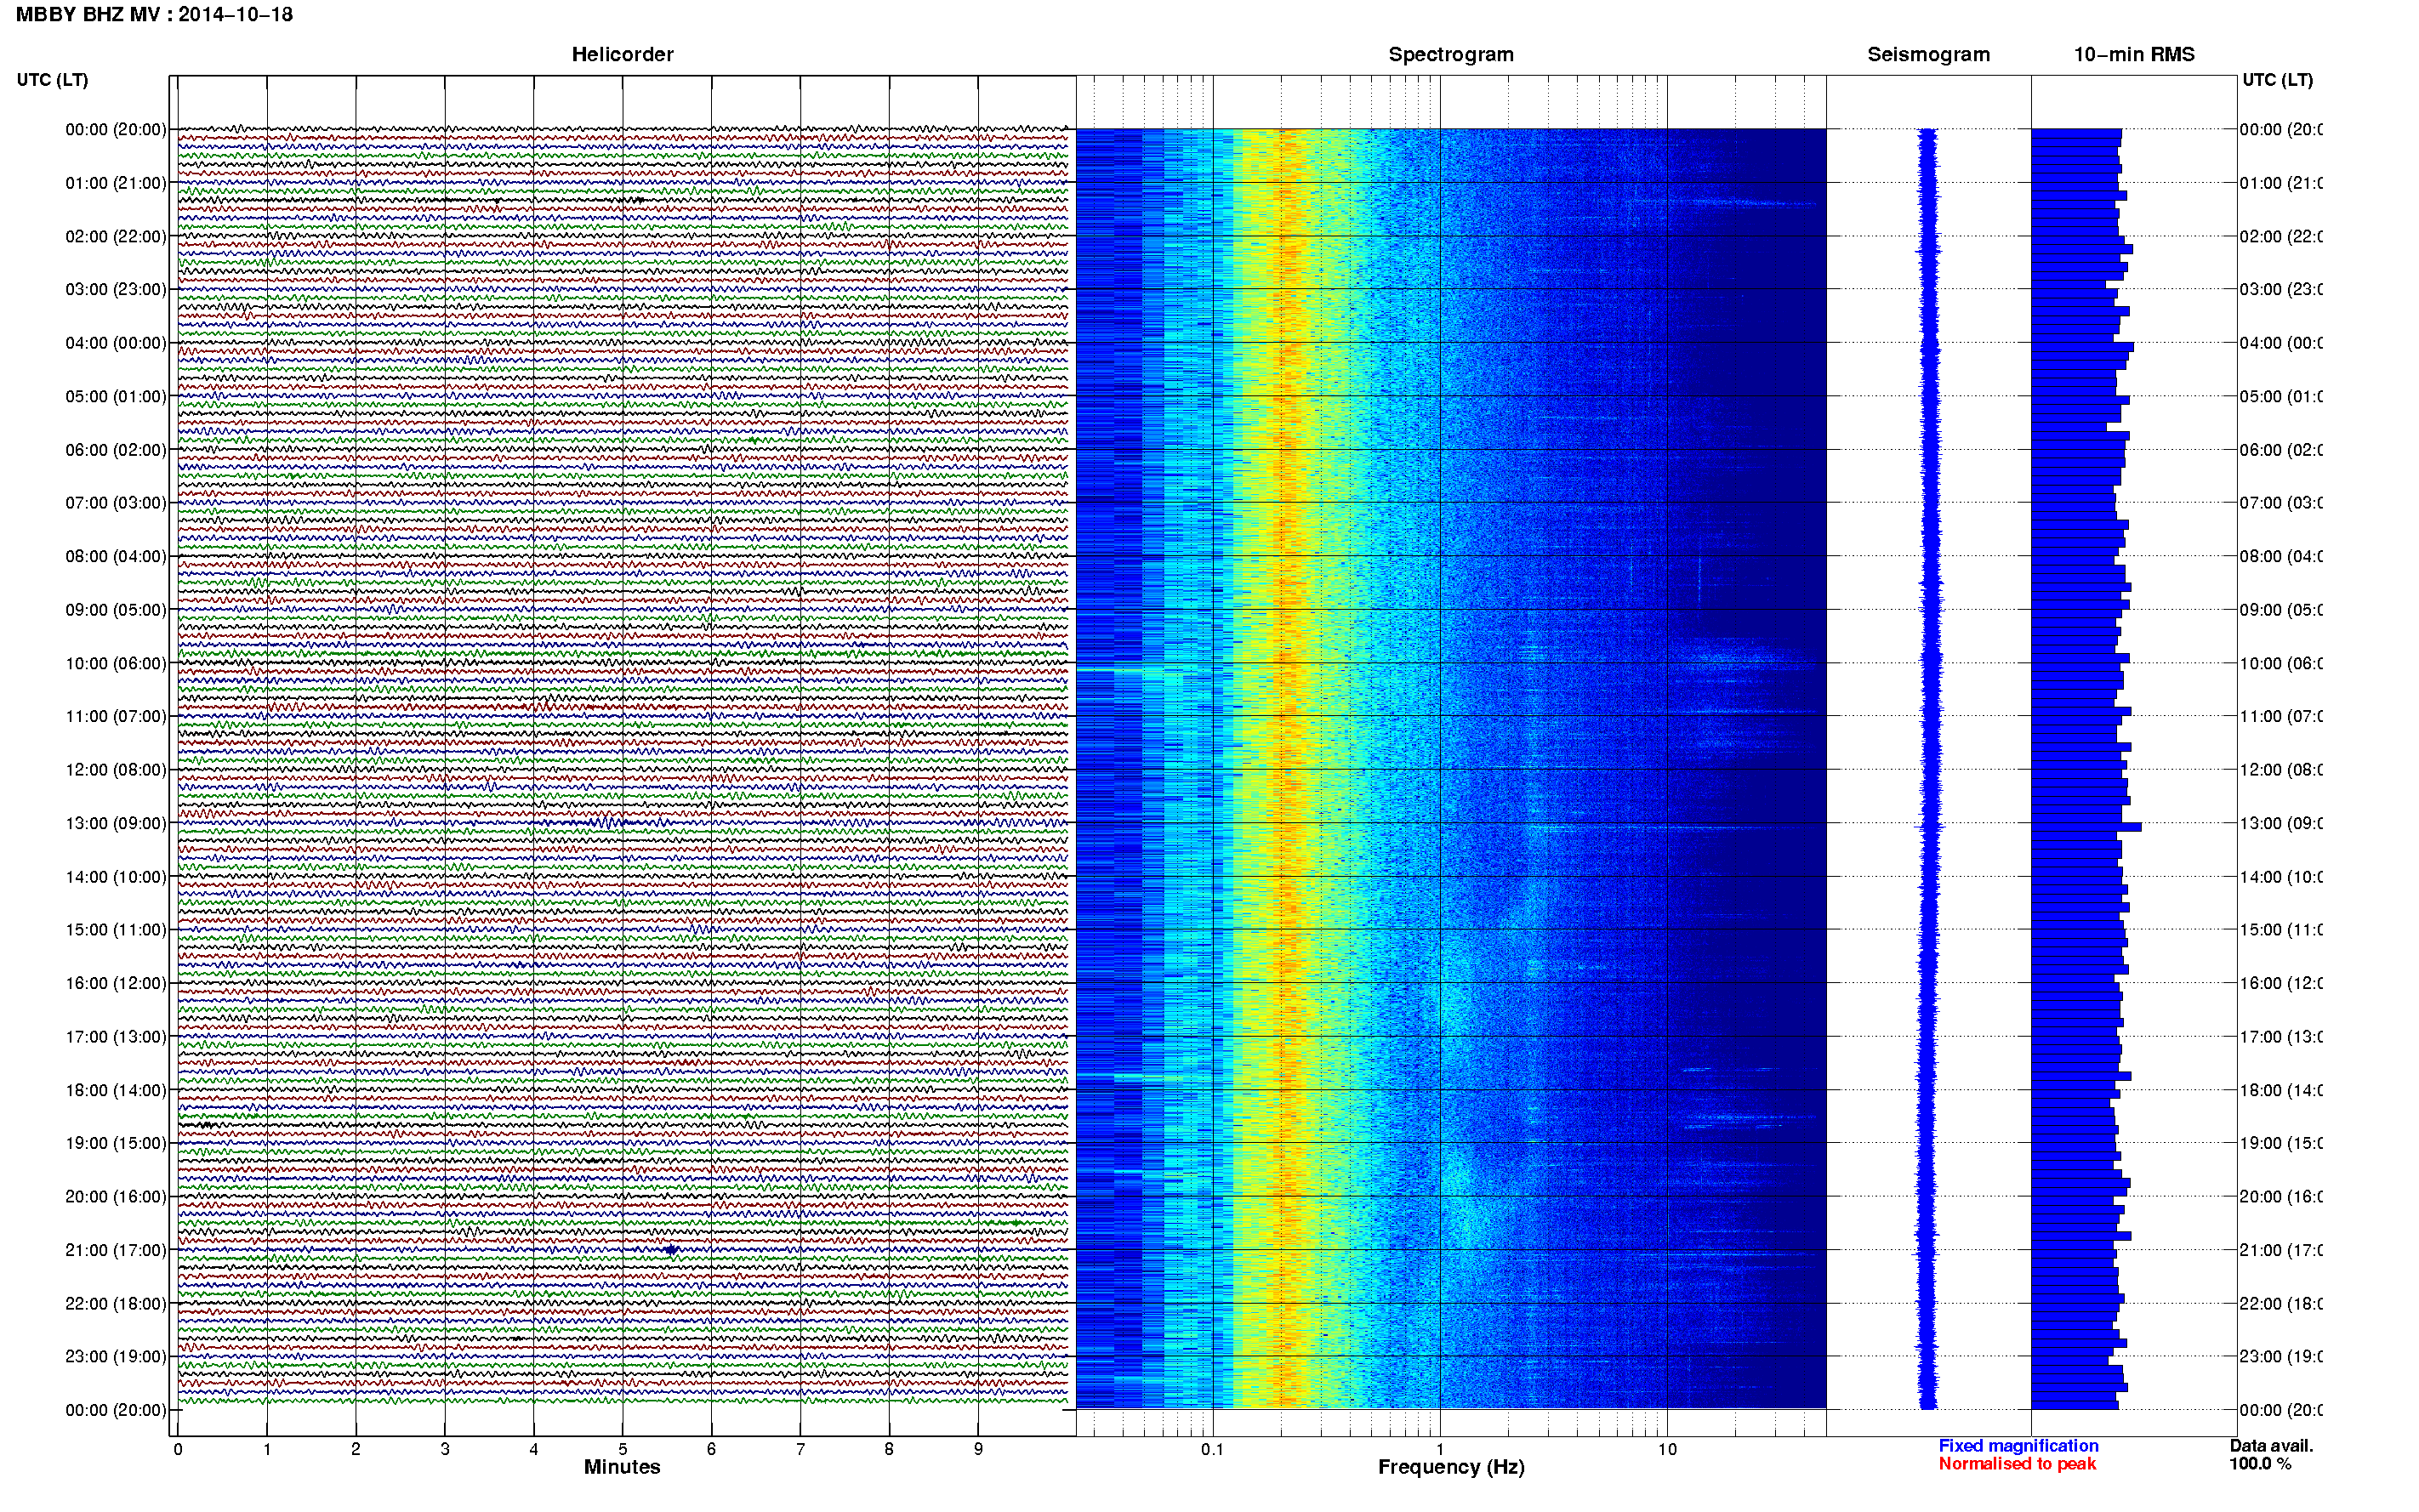Image resolution: width=2419 pixels, height=1512 pixels.
Task: Click minute tick '5' under the helicorder
Action: coord(622,1449)
